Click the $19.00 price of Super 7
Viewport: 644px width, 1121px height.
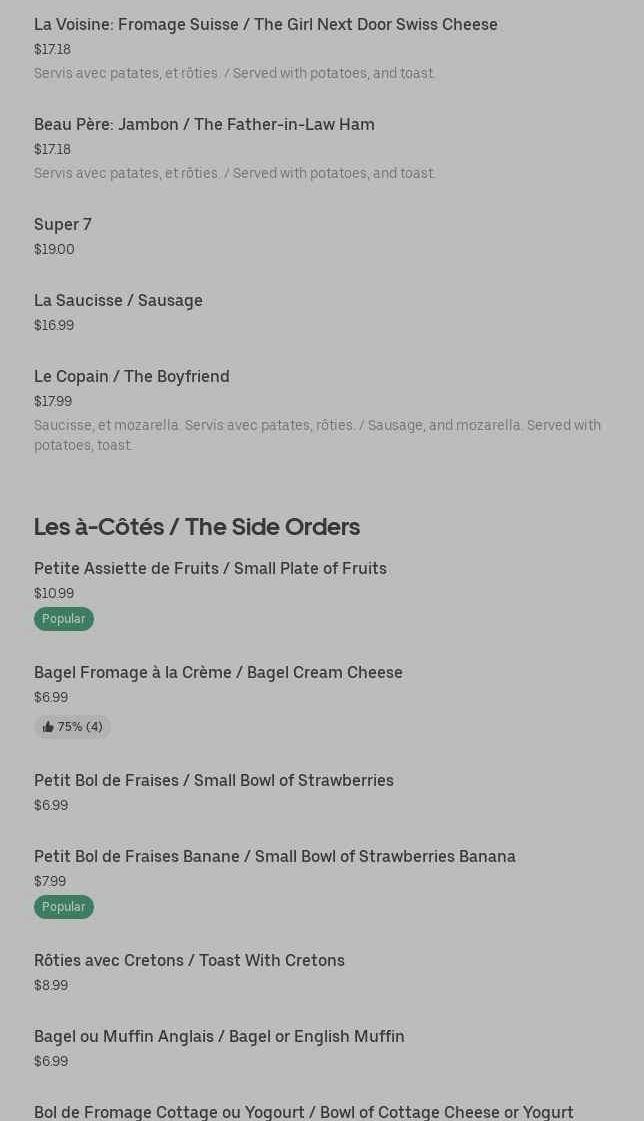(54, 249)
